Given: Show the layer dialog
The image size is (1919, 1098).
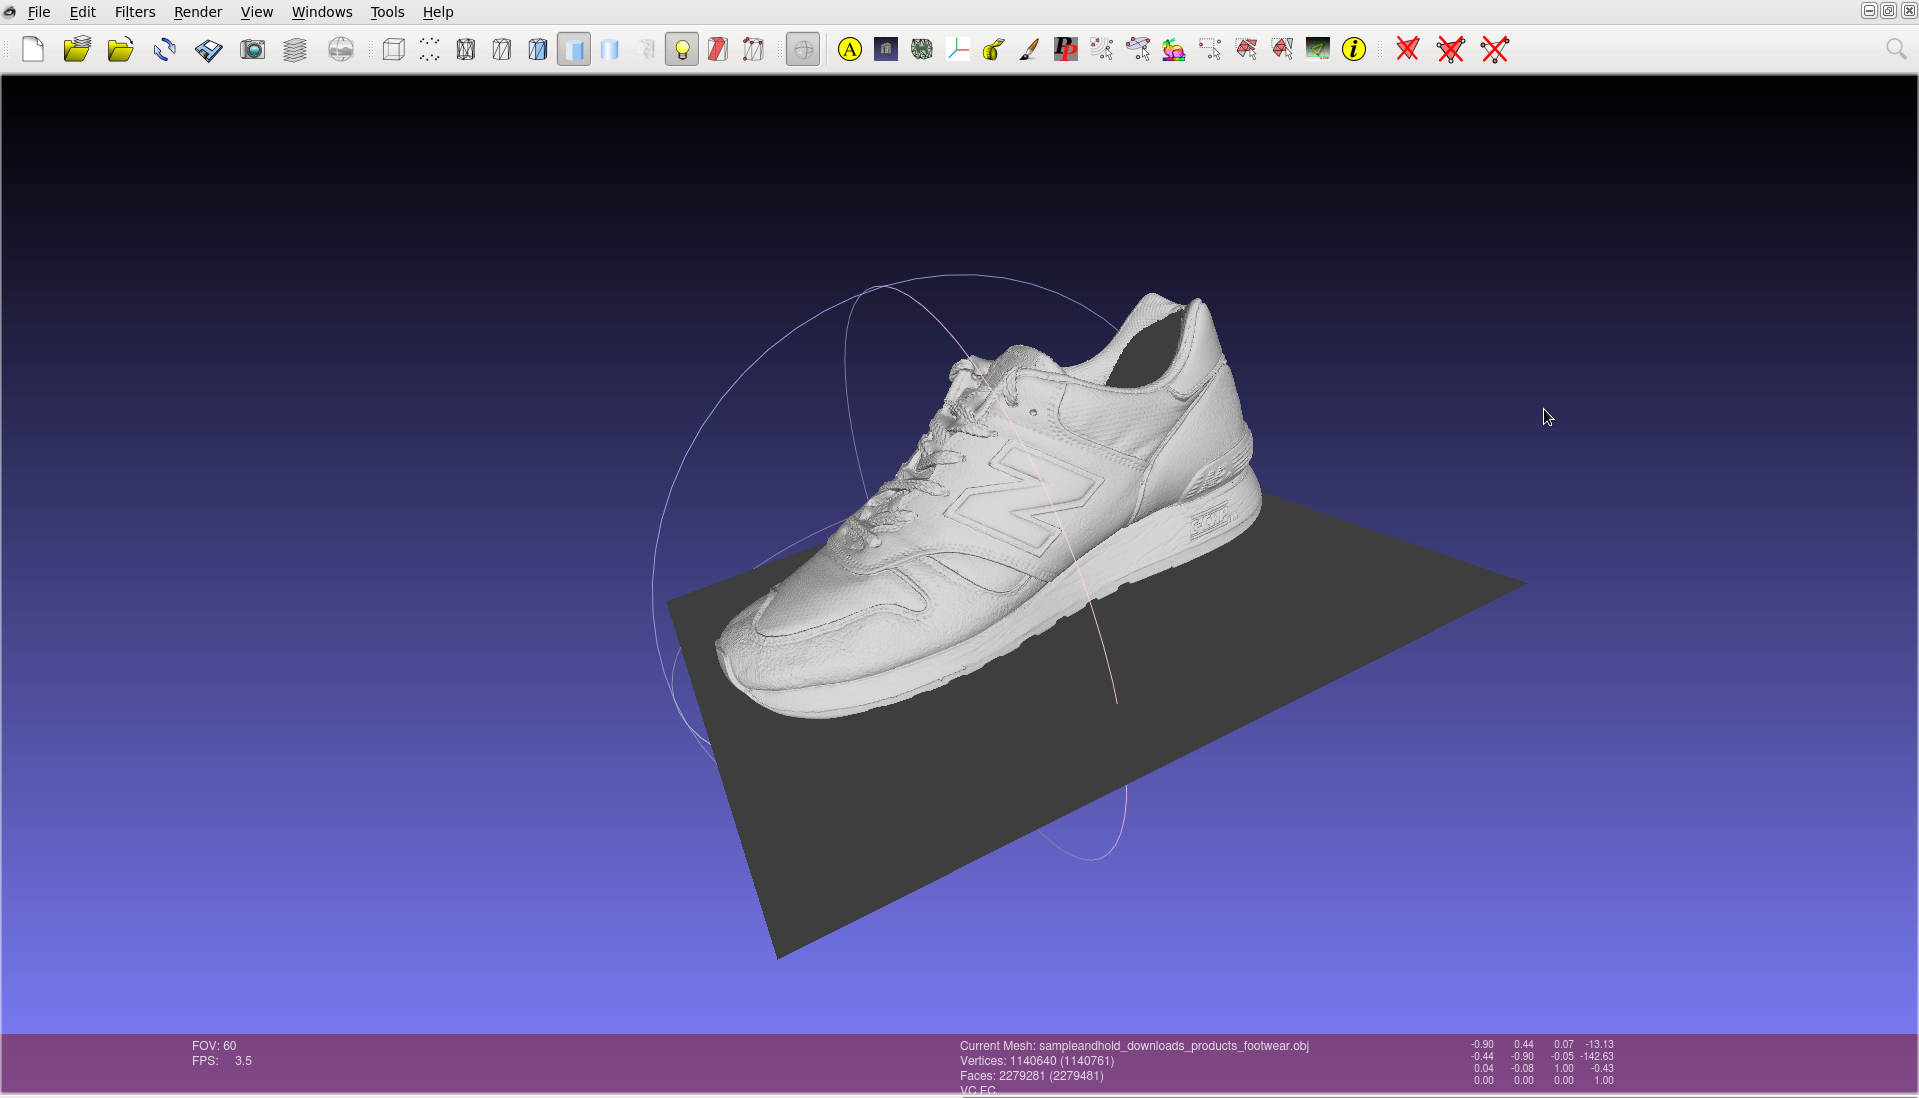Looking at the screenshot, I should pyautogui.click(x=295, y=49).
